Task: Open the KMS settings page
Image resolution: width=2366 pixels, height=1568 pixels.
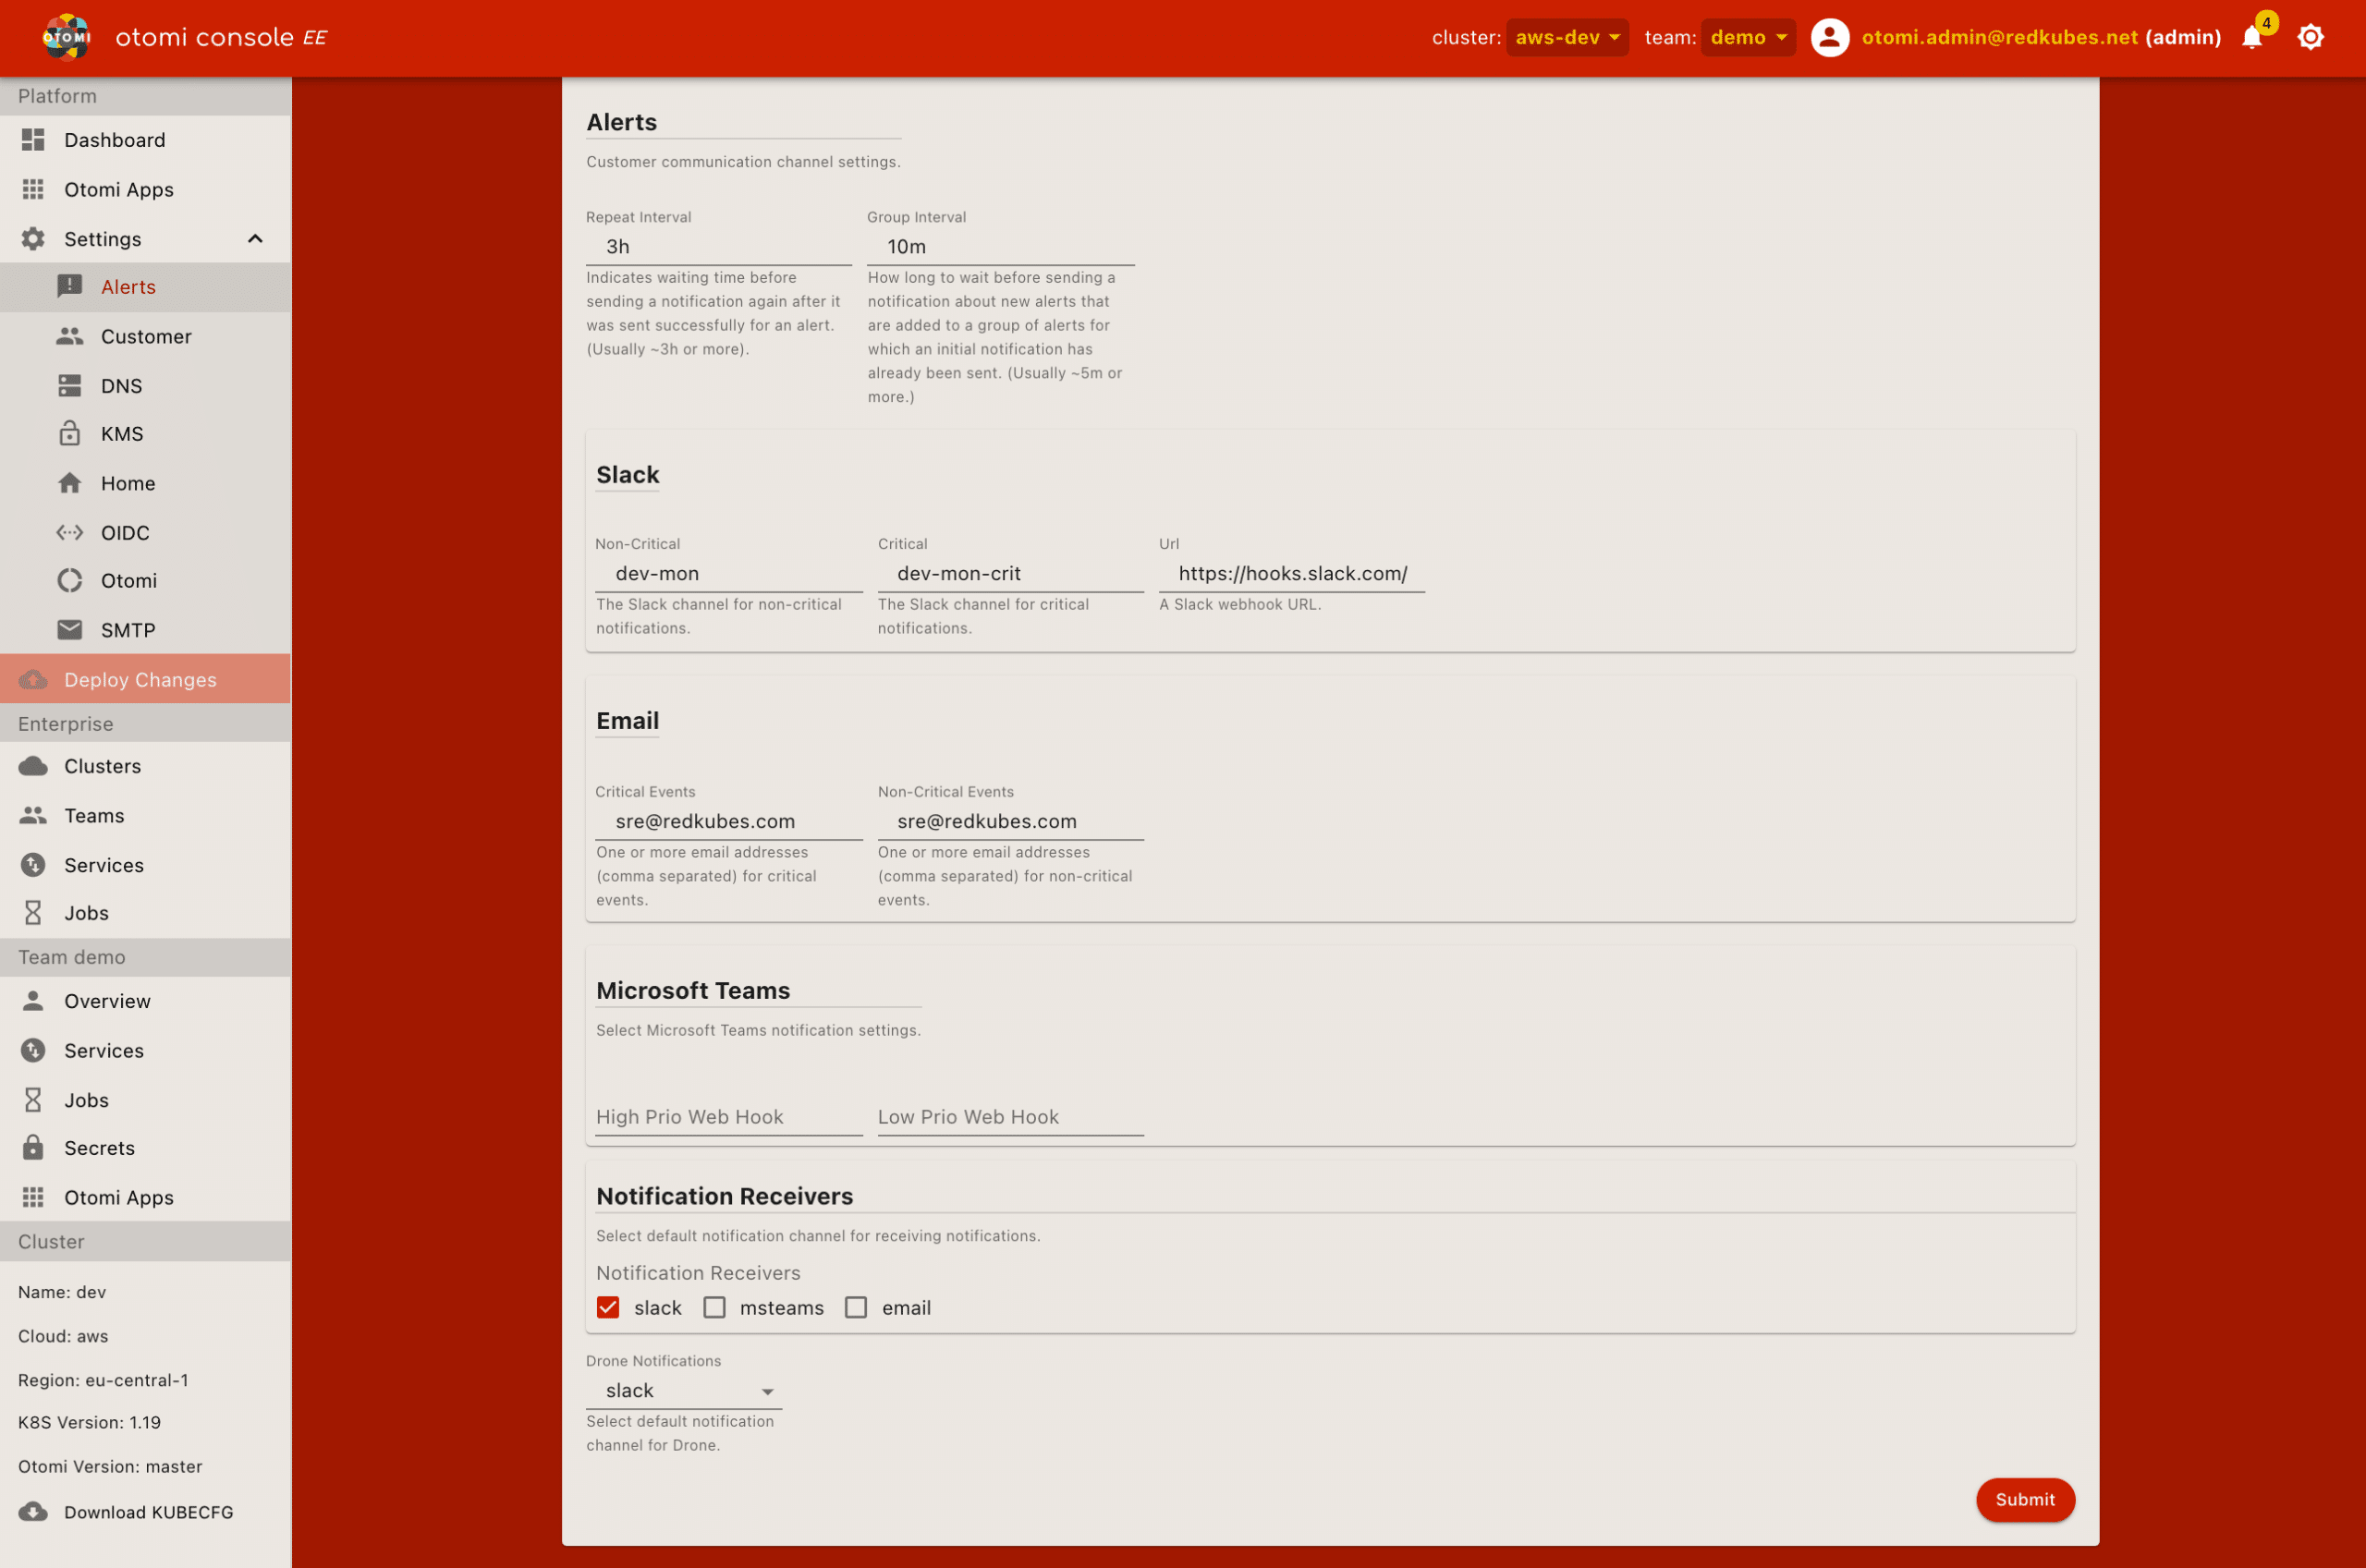Action: 122,433
